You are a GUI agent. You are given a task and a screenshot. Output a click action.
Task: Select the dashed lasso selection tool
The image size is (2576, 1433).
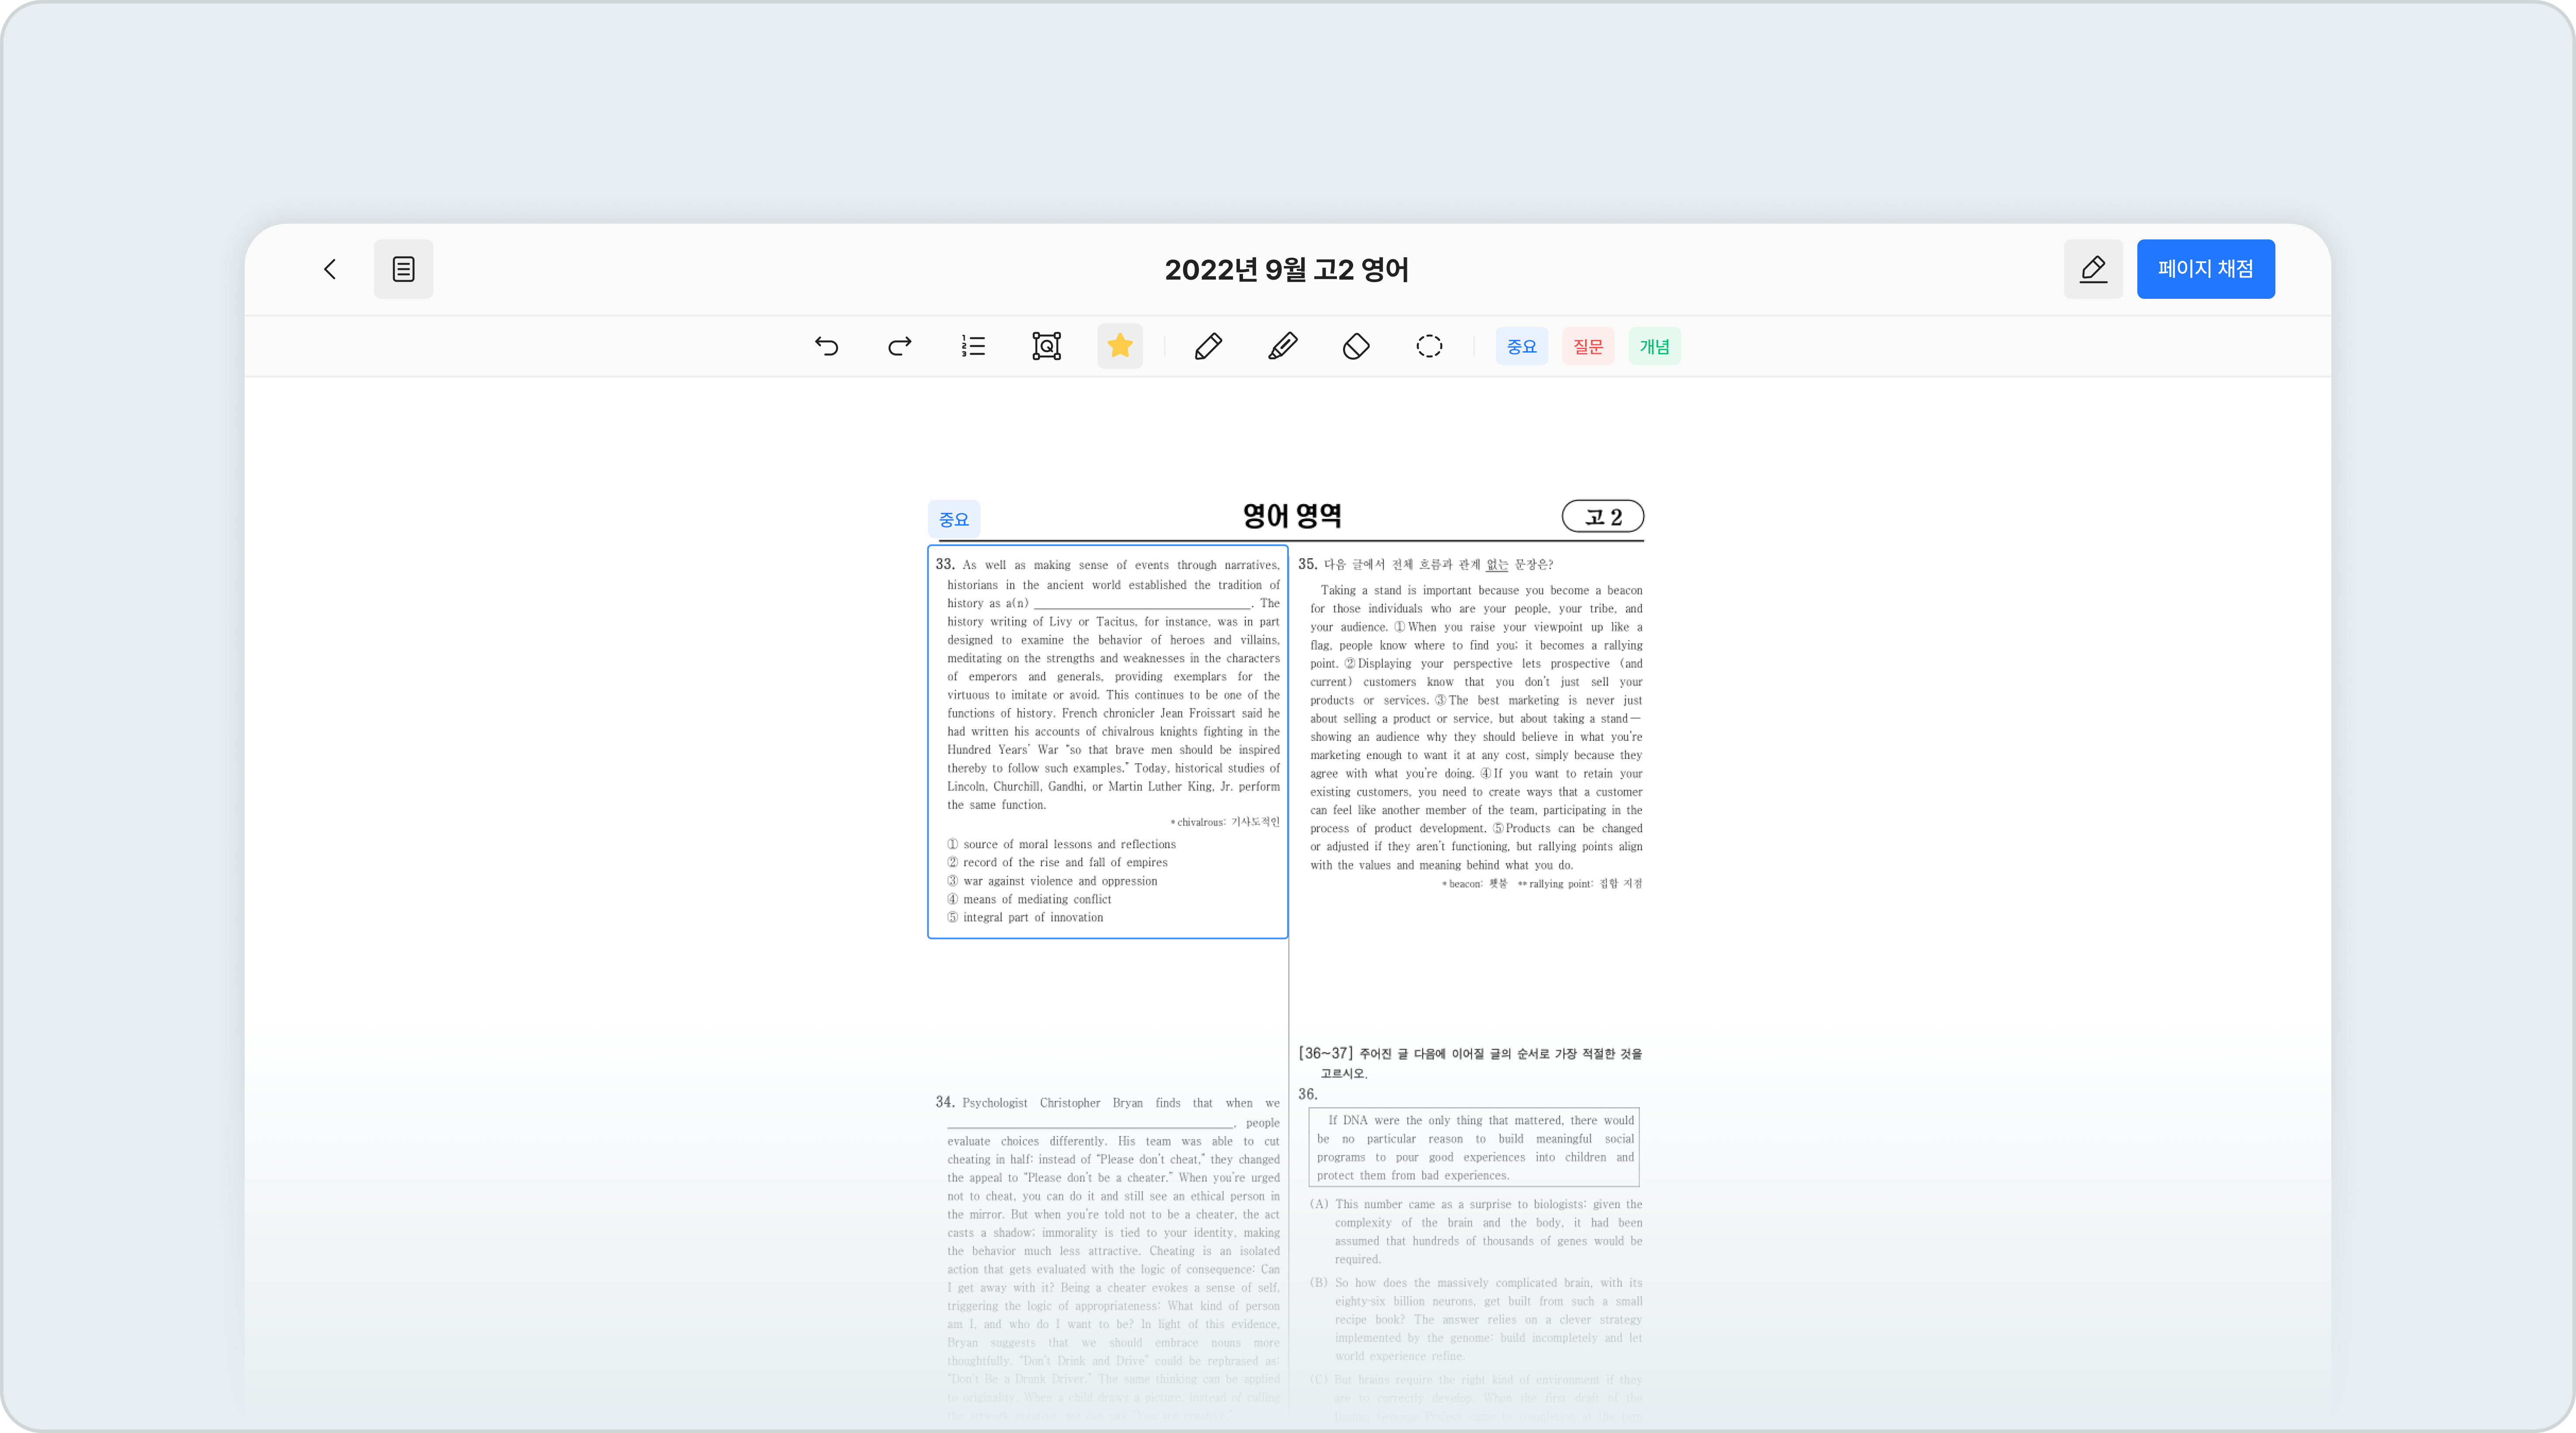click(1429, 346)
